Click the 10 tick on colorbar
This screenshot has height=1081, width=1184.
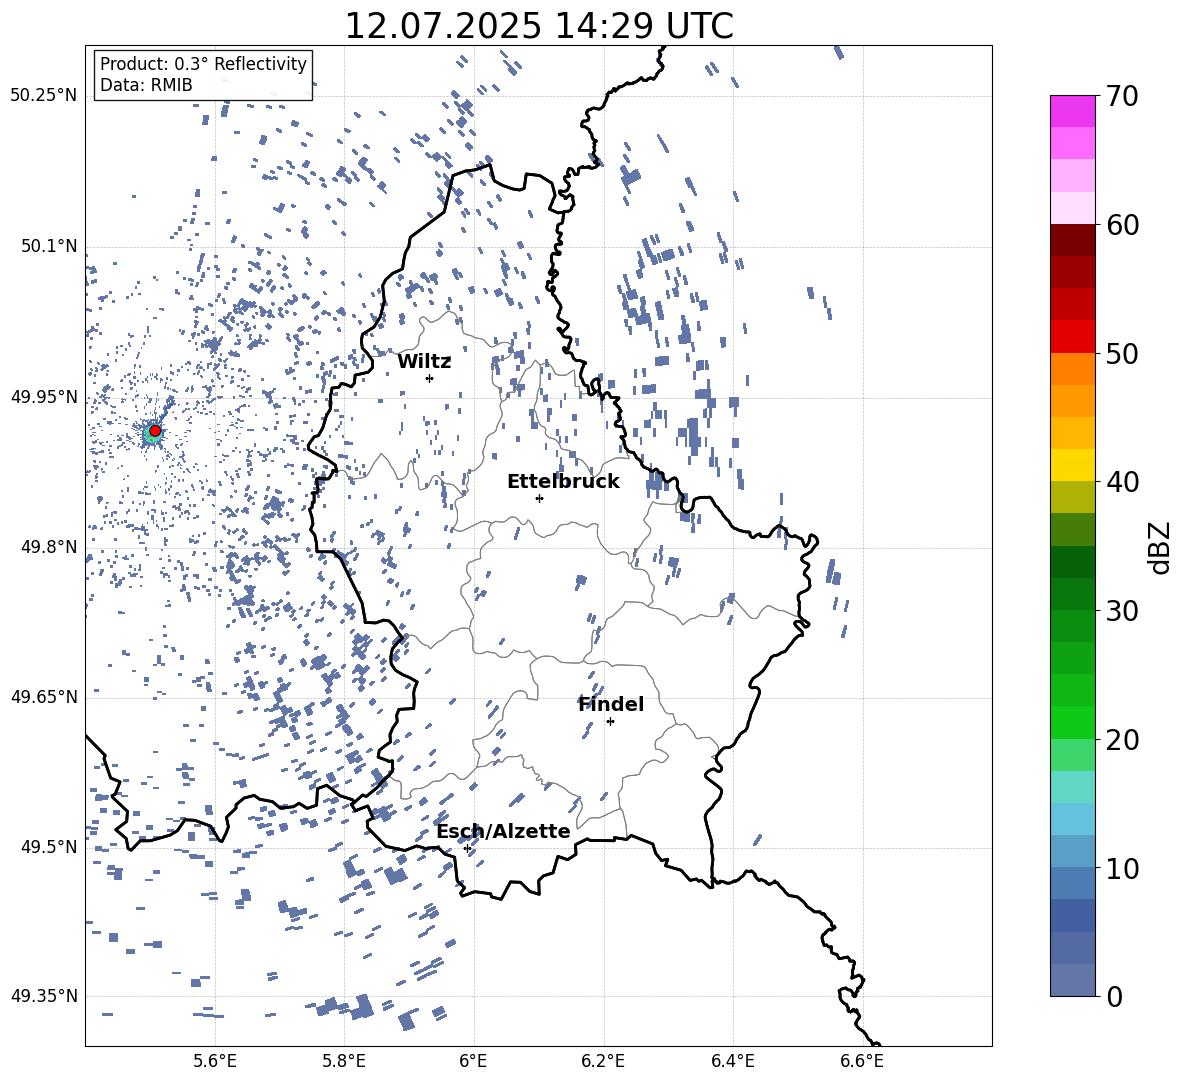tap(1122, 868)
